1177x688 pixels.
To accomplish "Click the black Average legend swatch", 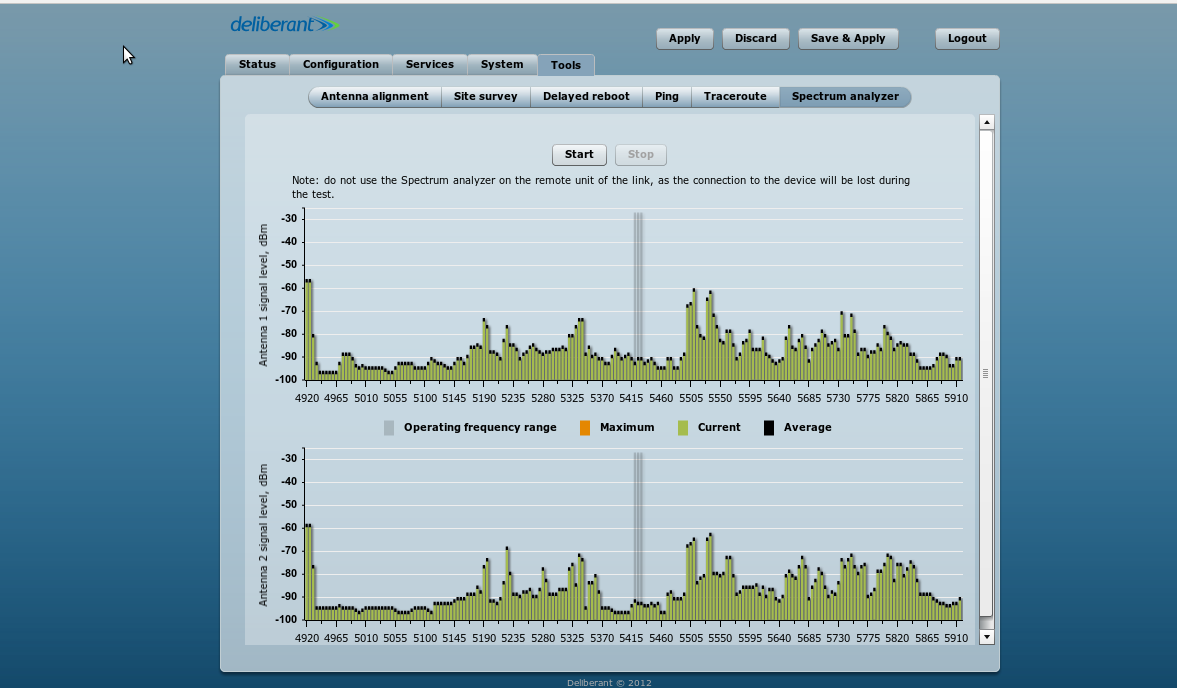I will point(769,428).
